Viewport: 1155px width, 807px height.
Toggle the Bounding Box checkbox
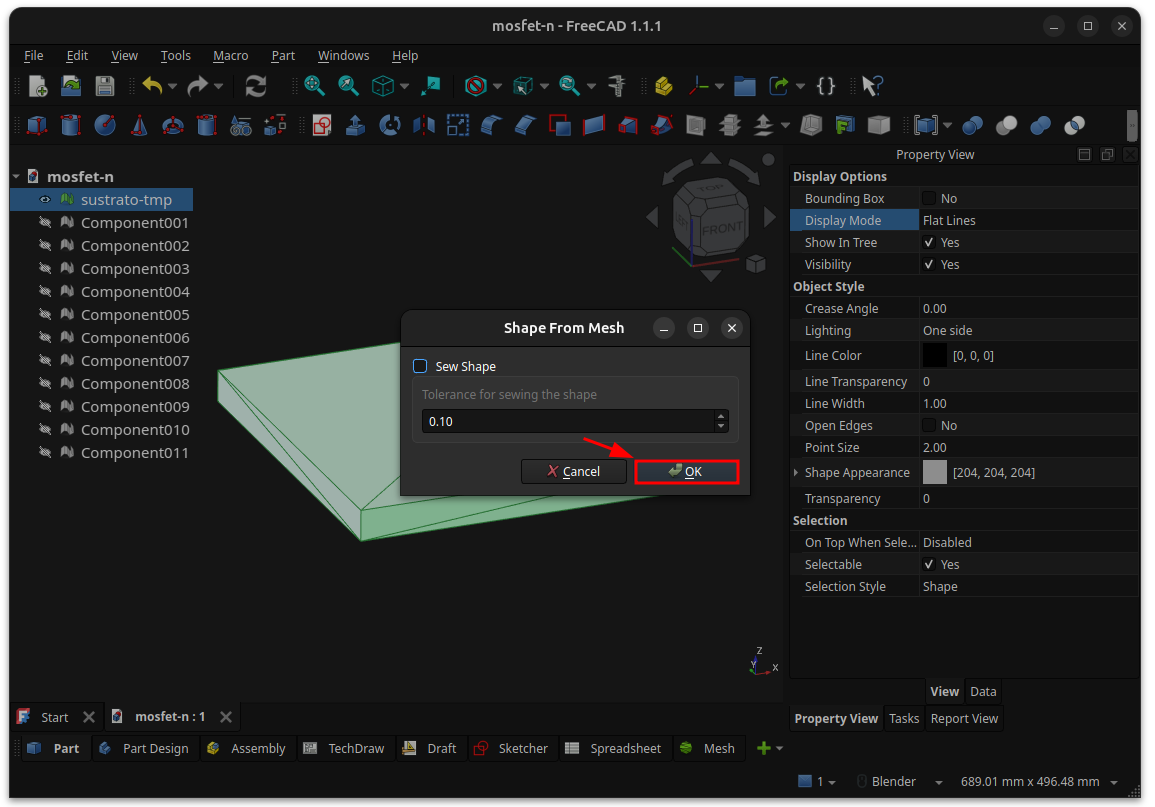click(929, 198)
